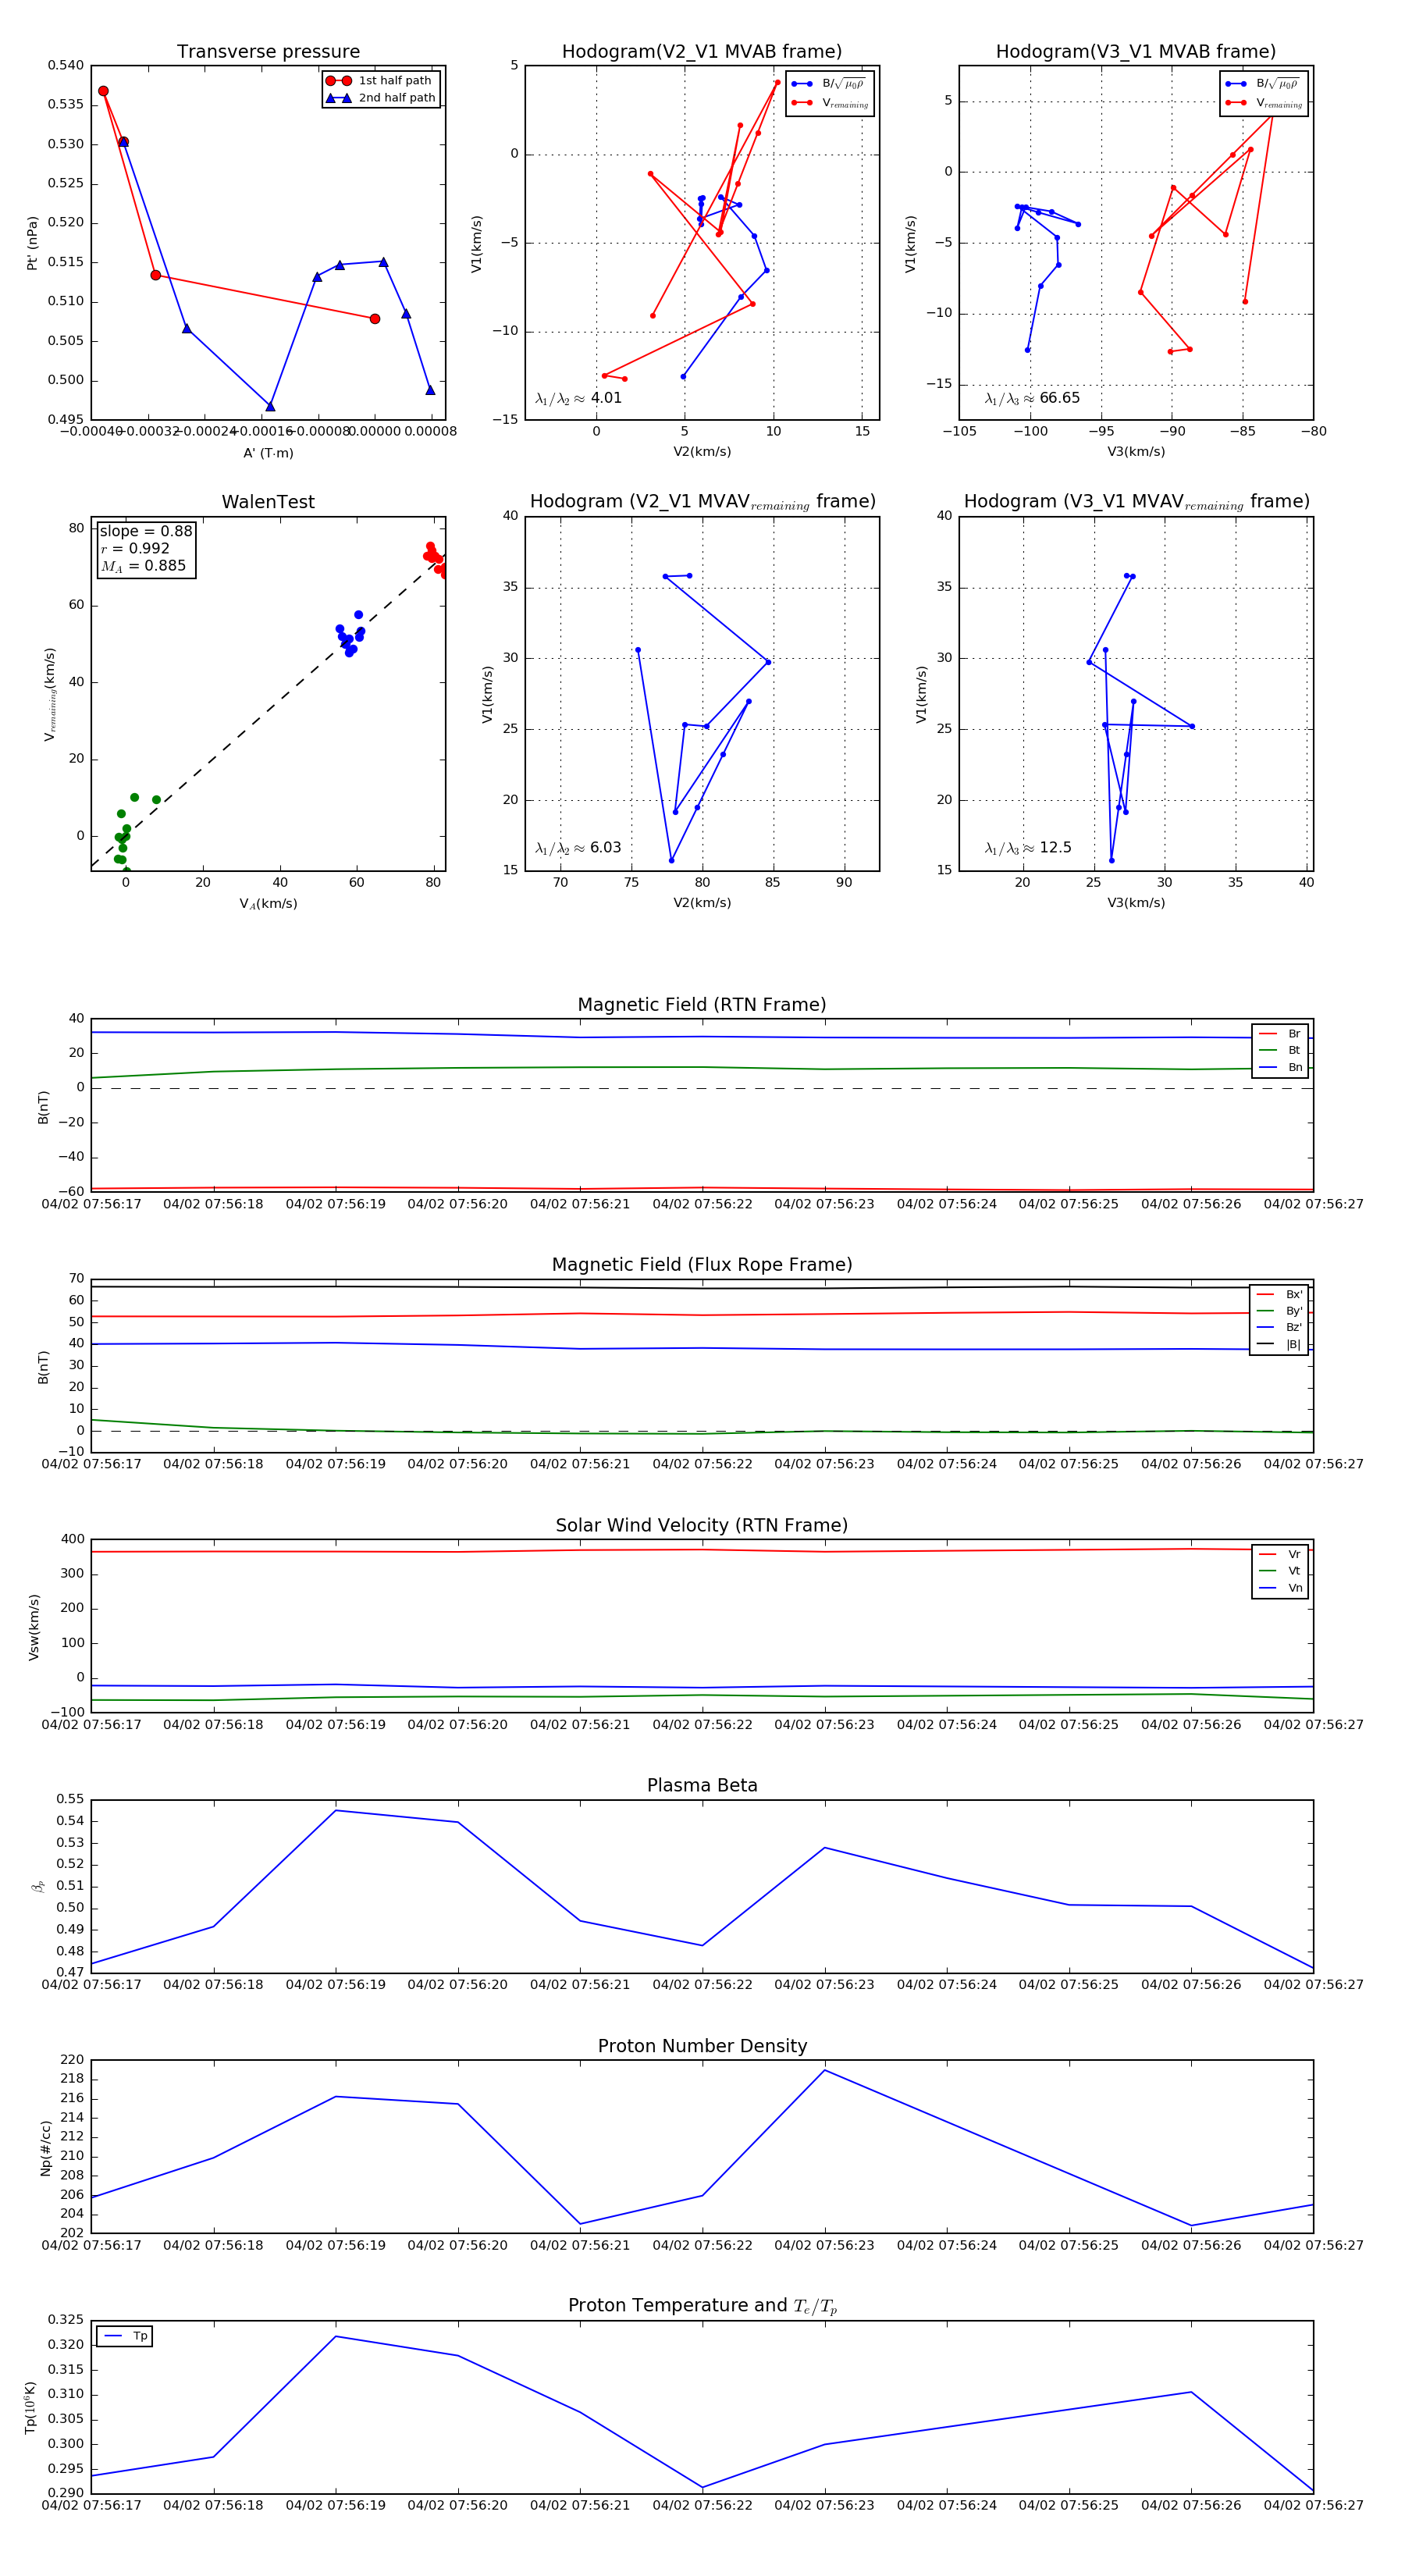Click the 'Vr' legend entry
Screen dimensions: 1405x2576
[1280, 1554]
